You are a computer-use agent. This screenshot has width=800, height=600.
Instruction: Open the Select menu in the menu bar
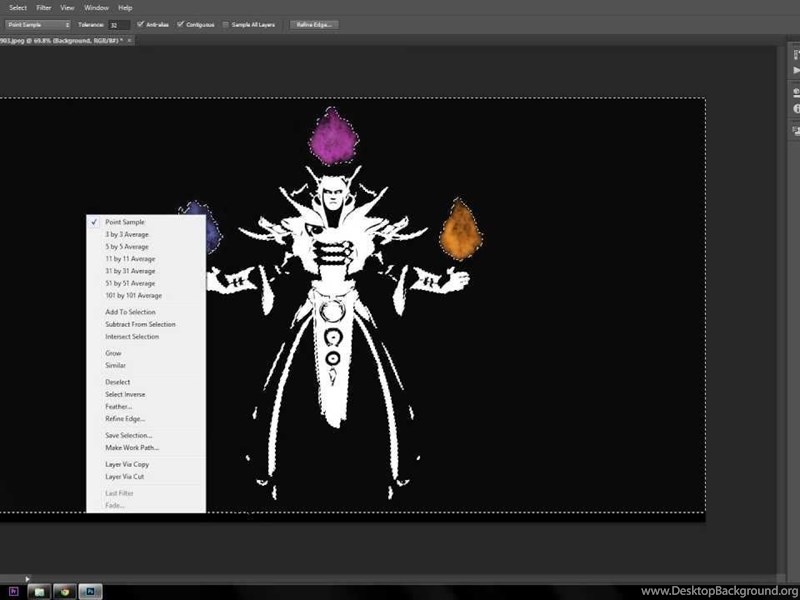coord(18,8)
